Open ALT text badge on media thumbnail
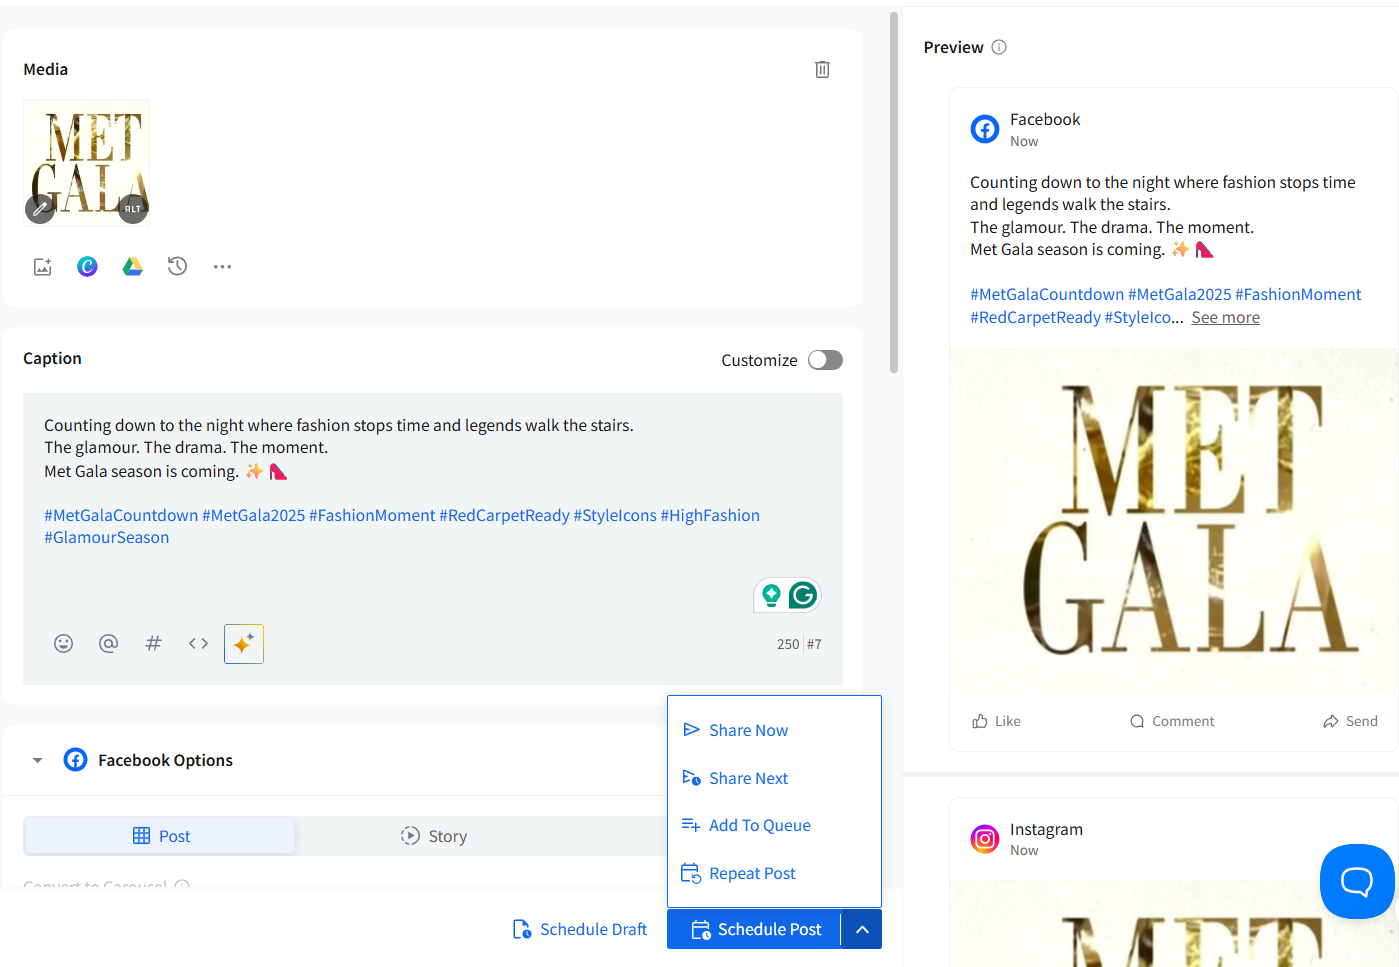The image size is (1399, 967). [133, 209]
